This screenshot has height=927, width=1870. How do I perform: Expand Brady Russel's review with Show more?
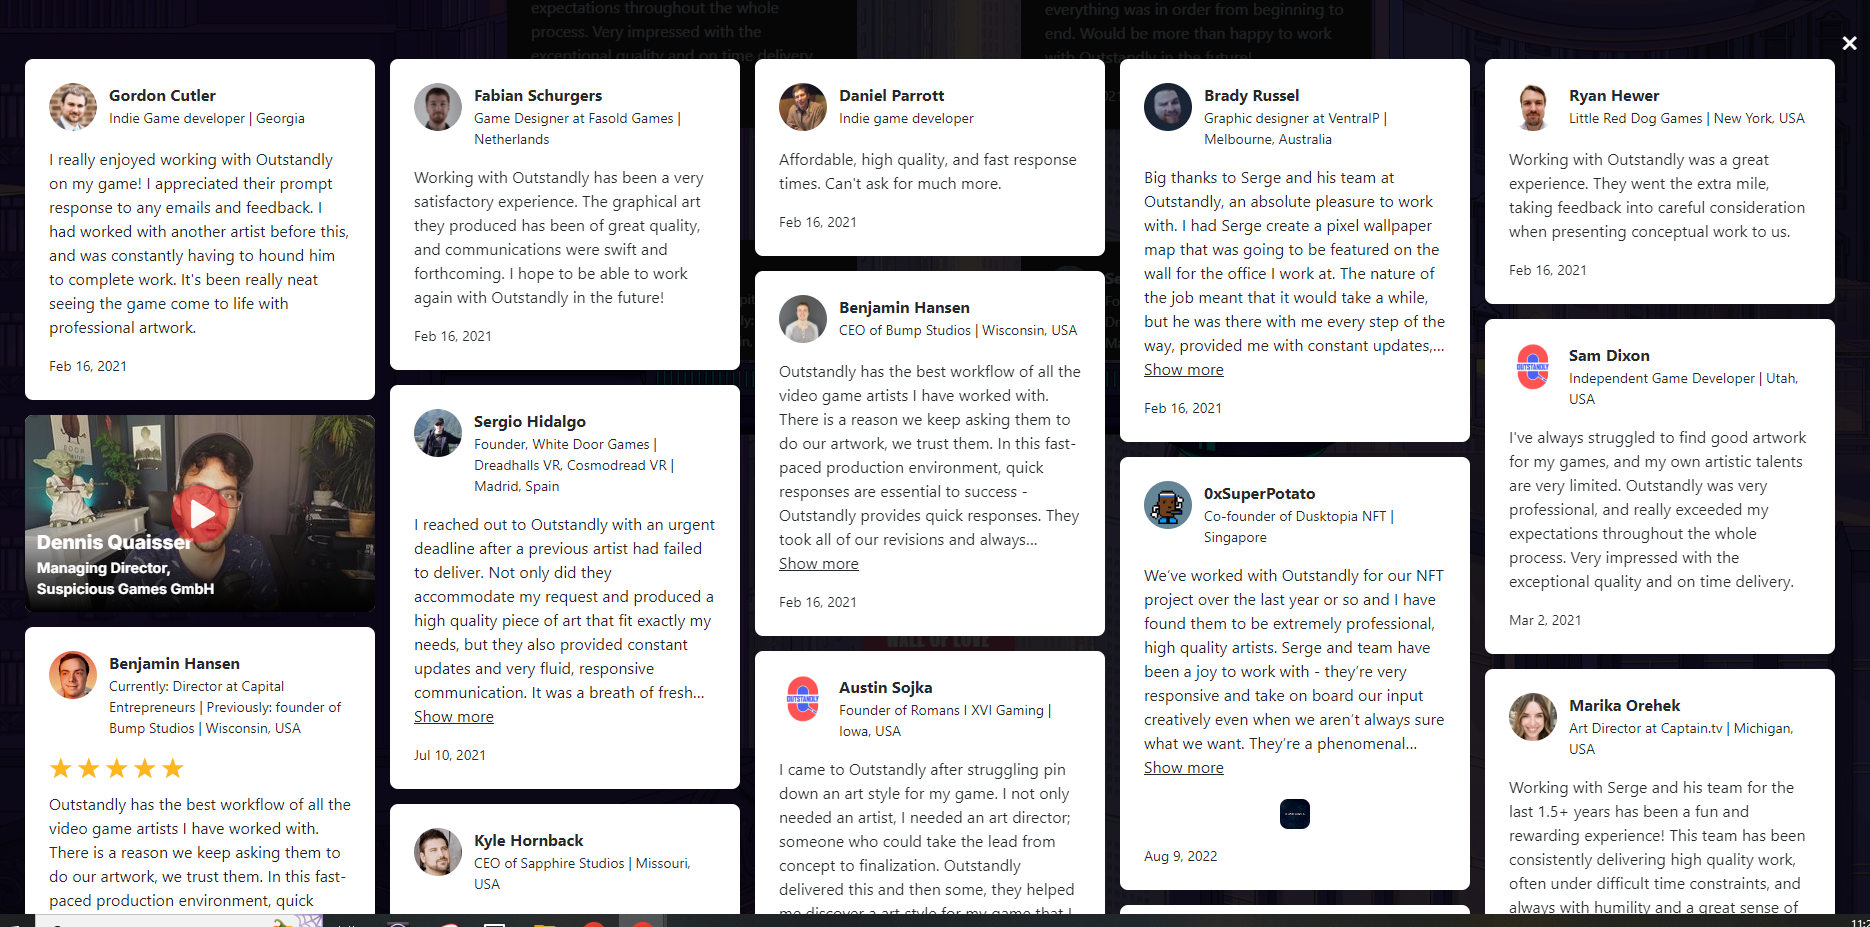point(1184,370)
